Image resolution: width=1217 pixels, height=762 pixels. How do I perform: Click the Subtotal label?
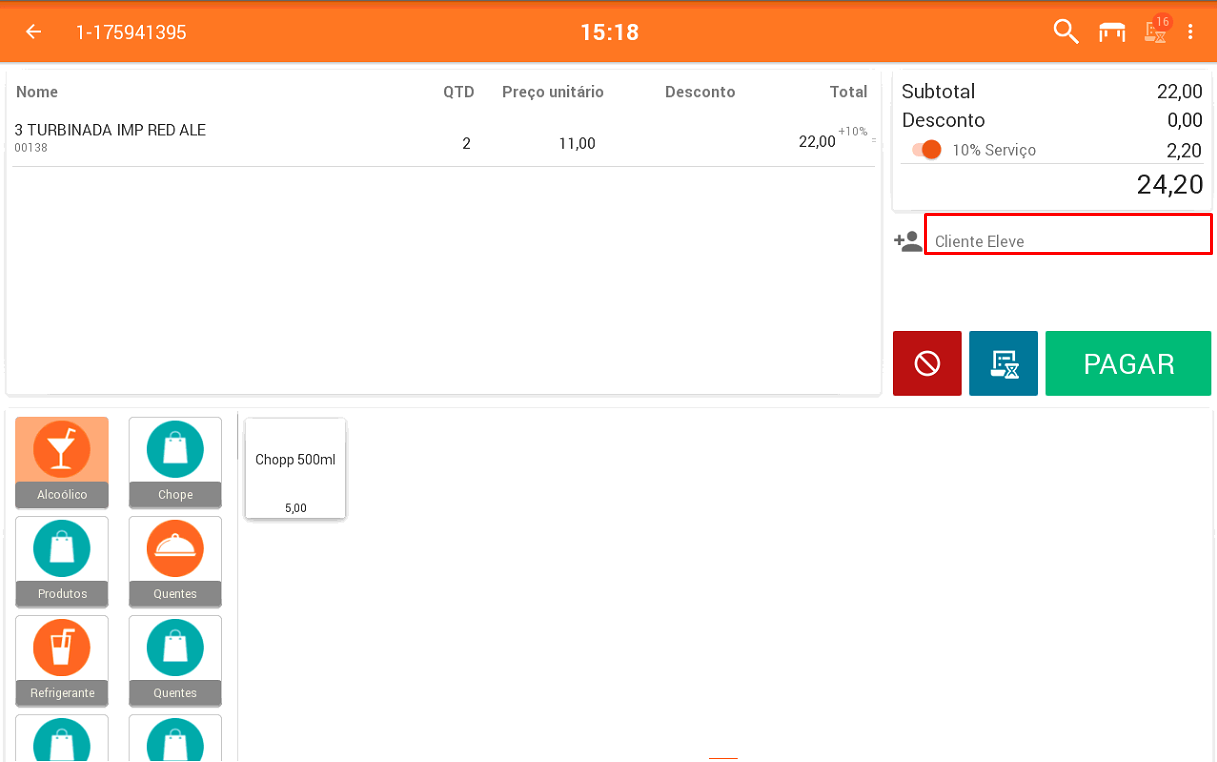(x=938, y=91)
